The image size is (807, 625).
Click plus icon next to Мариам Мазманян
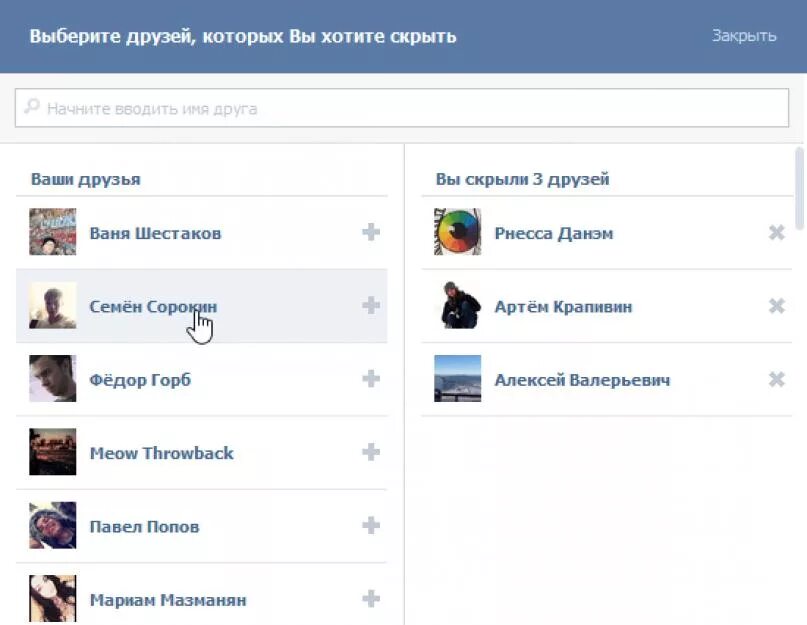point(371,599)
